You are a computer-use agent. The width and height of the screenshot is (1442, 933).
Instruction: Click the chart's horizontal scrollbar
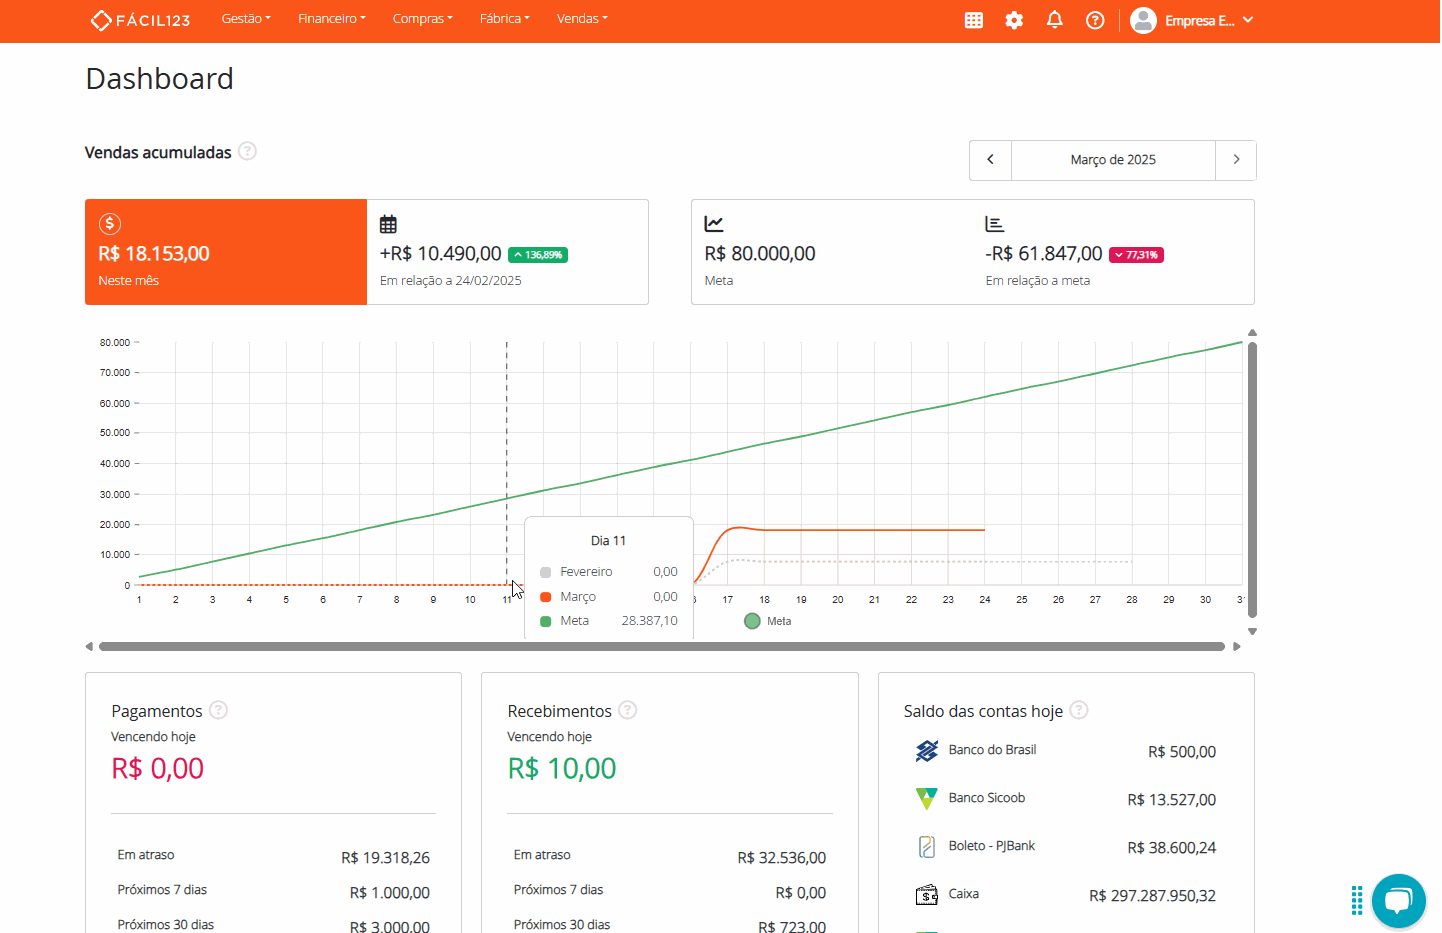click(x=661, y=647)
